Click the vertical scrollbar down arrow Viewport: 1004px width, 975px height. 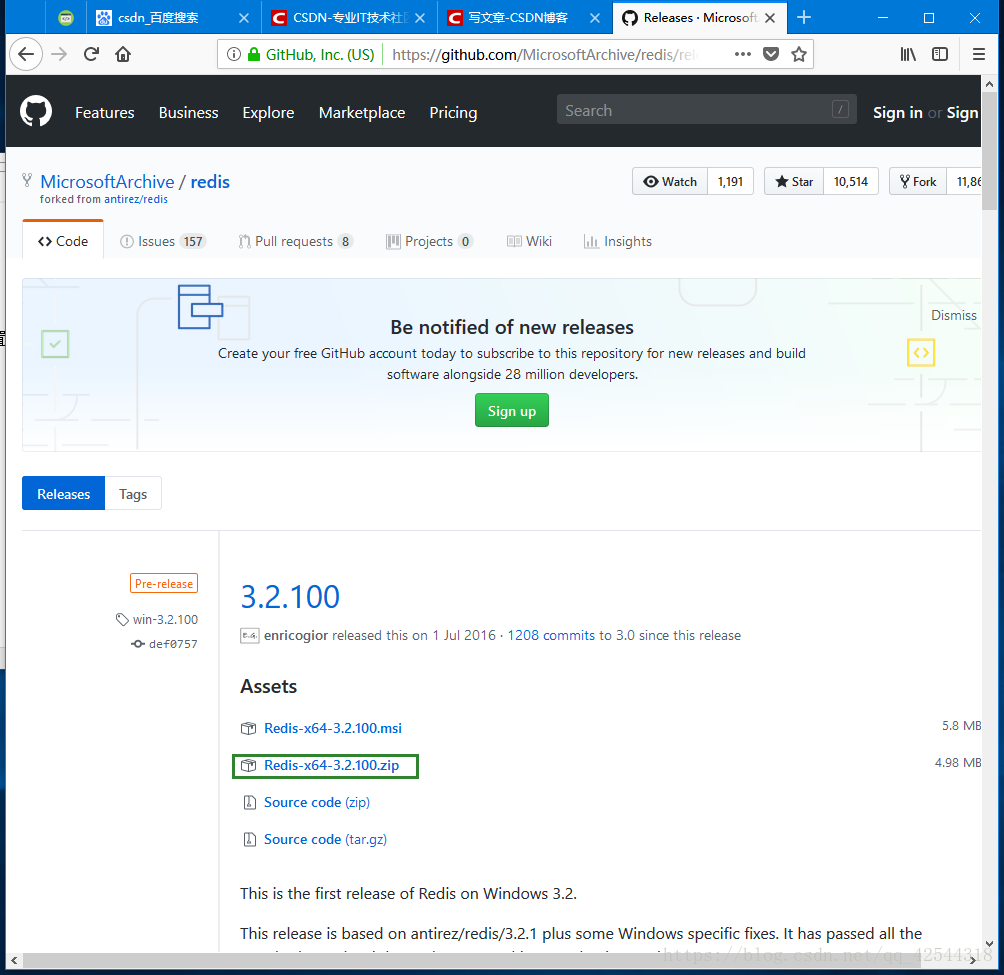click(x=989, y=944)
